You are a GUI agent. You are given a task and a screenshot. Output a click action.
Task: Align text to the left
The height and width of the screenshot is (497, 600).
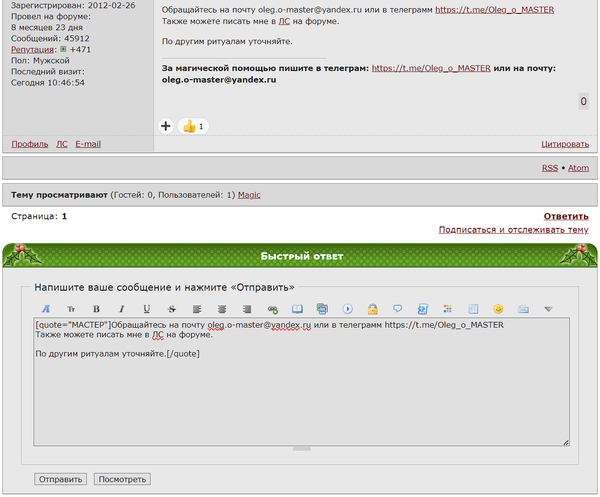tap(197, 309)
